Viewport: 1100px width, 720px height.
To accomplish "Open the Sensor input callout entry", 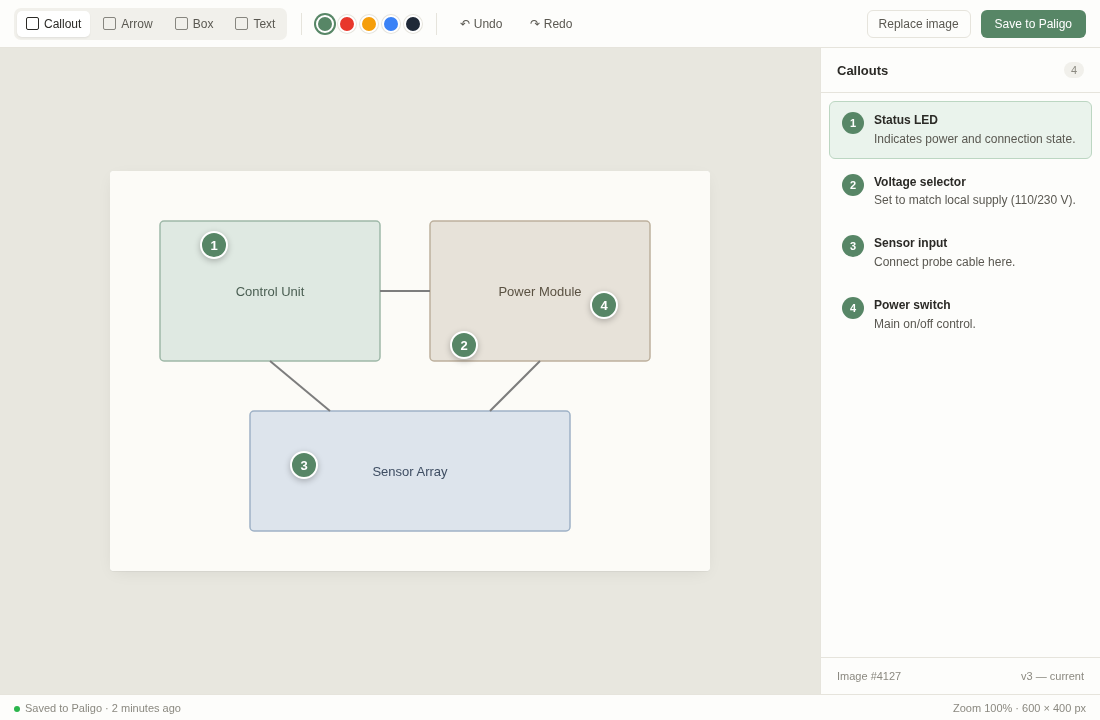I will (x=960, y=253).
